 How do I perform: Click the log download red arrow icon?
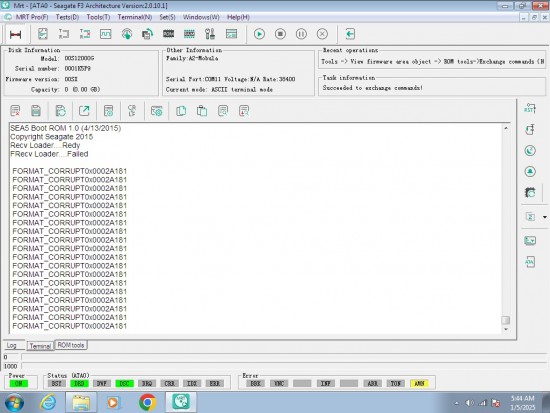(x=244, y=111)
